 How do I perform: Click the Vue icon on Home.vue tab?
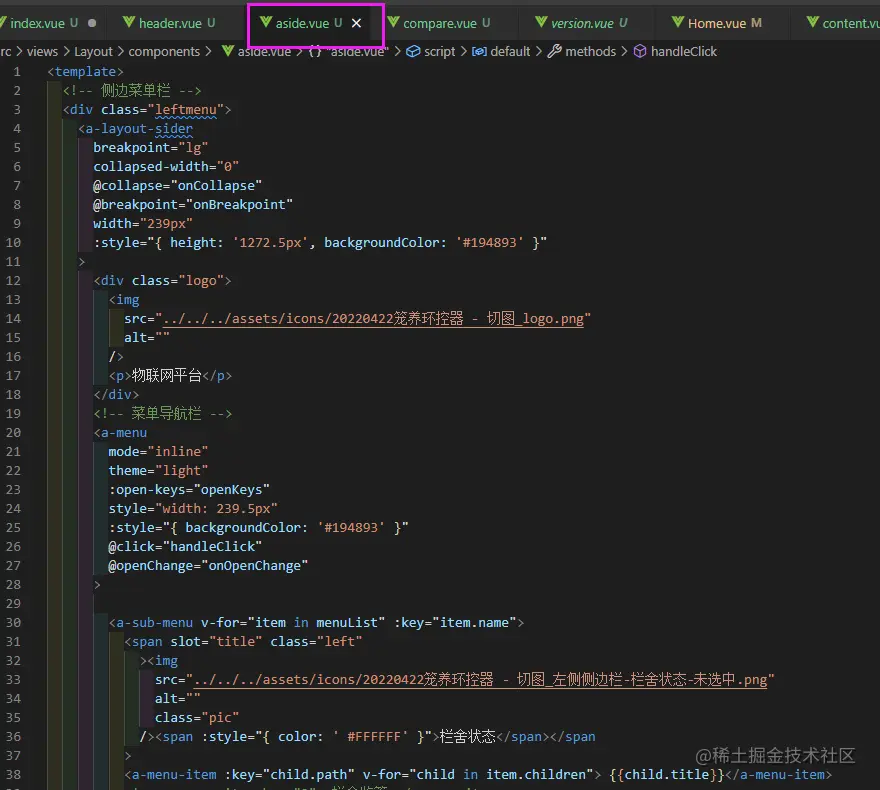tap(678, 22)
